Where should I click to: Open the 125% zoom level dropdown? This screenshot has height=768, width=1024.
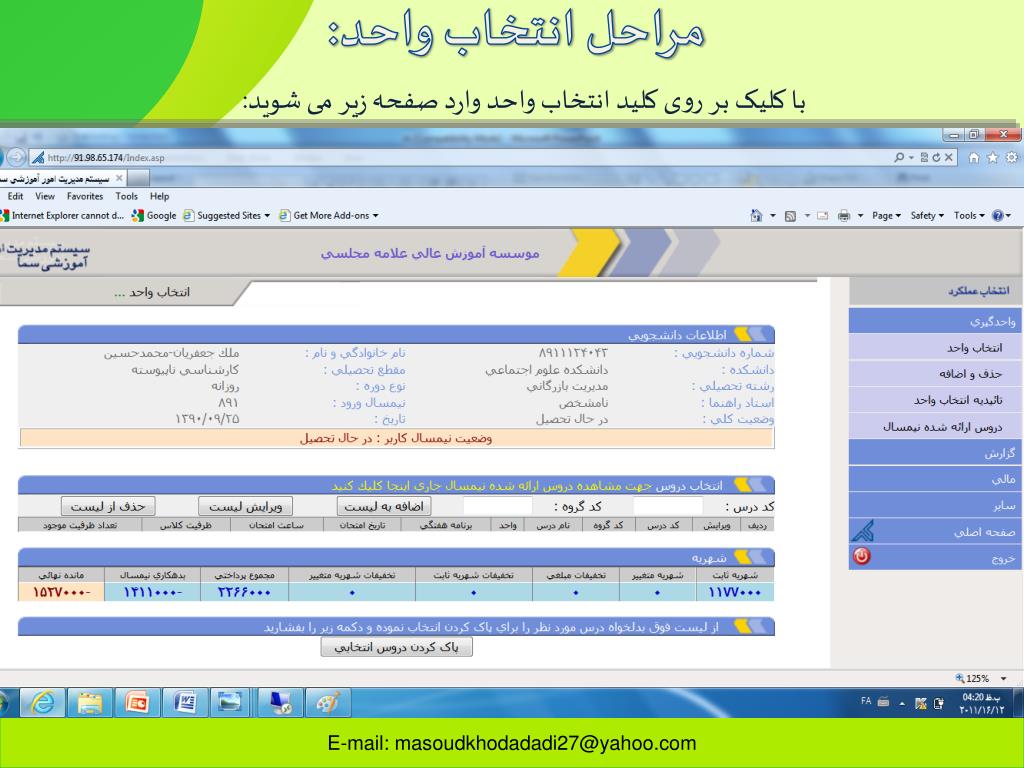click(1004, 679)
